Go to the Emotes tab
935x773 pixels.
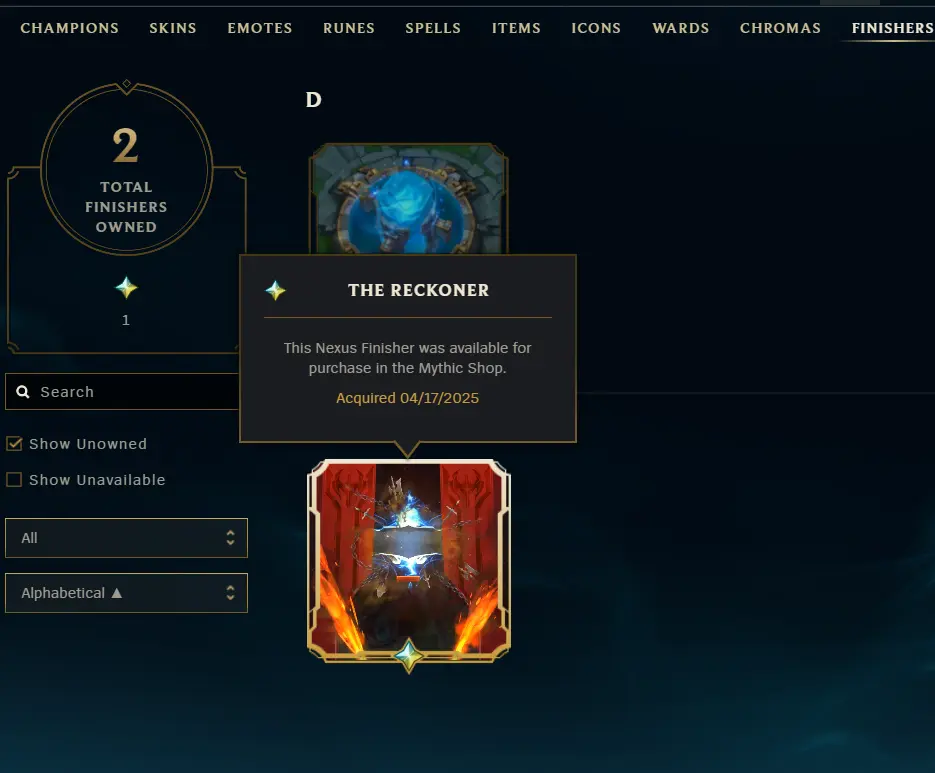pyautogui.click(x=260, y=28)
